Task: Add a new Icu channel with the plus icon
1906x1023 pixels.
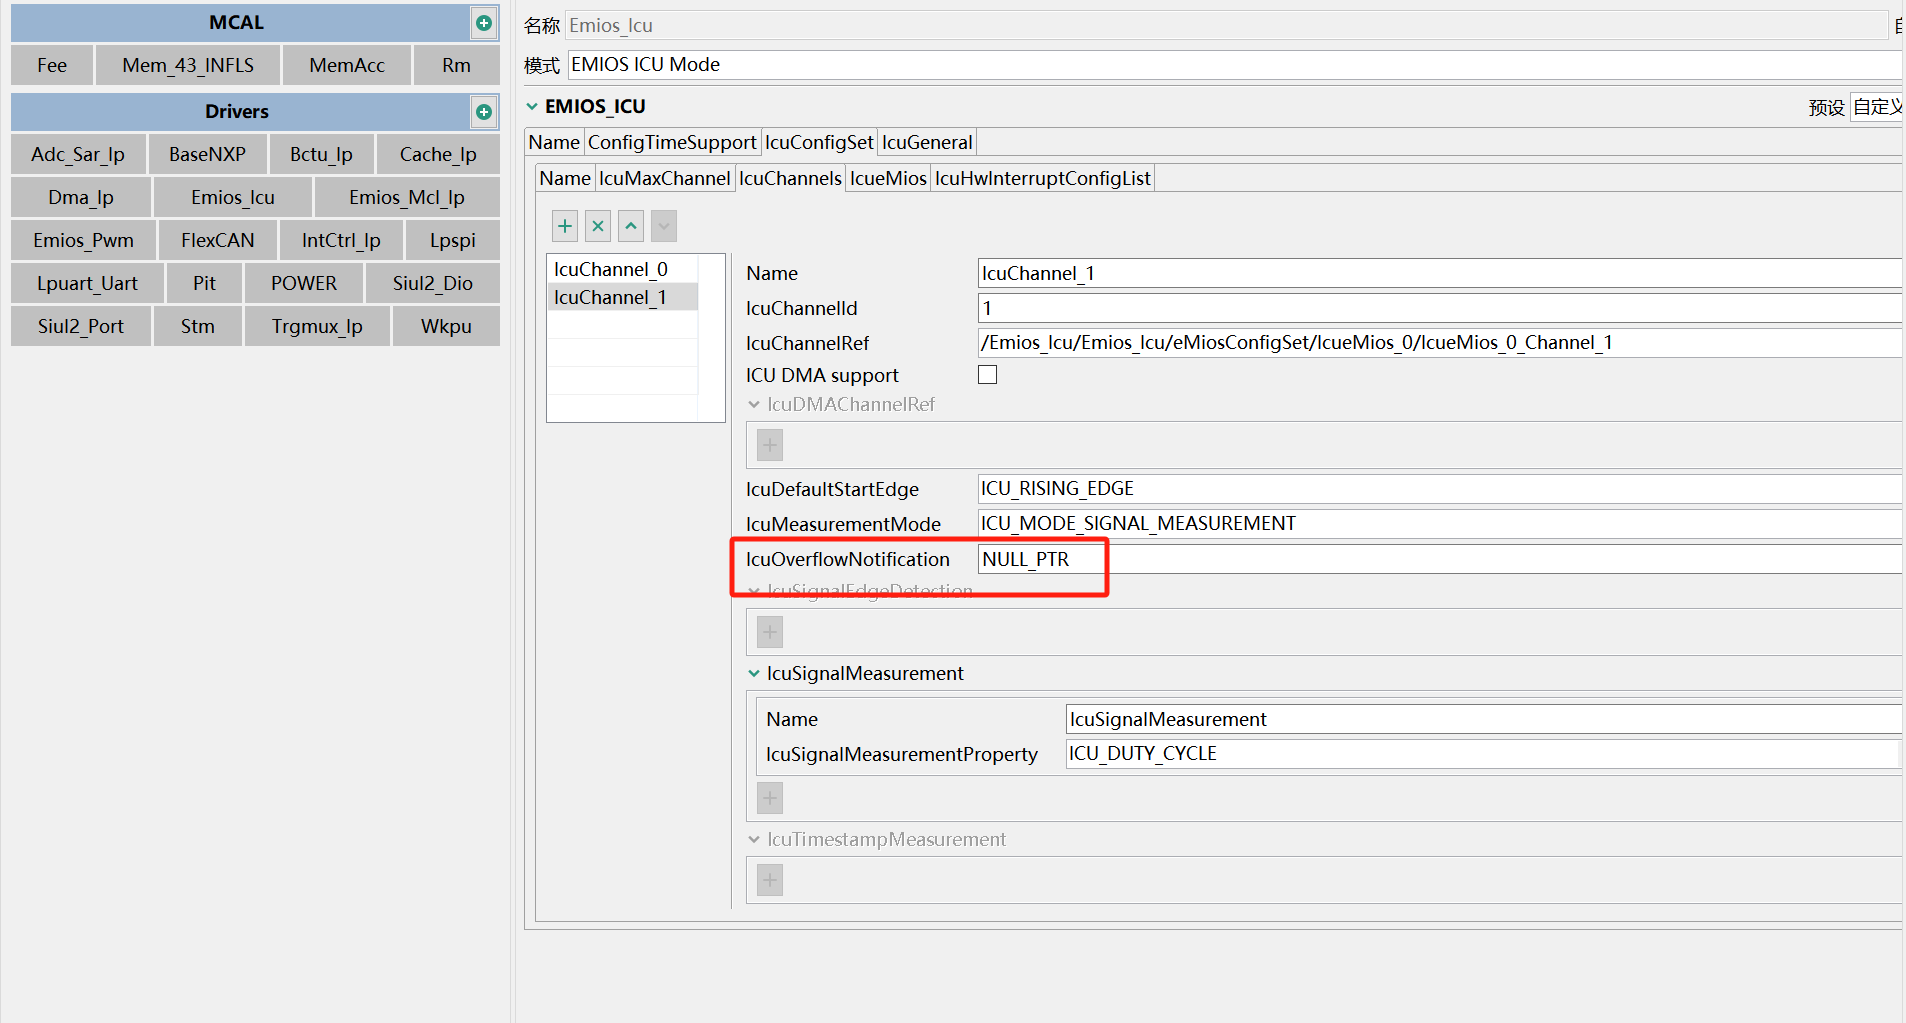Action: pos(564,226)
